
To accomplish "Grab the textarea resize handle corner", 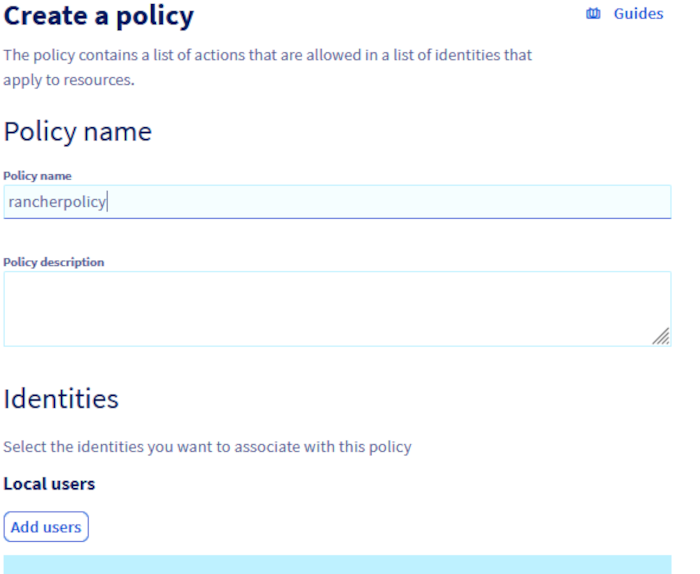I will (660, 337).
